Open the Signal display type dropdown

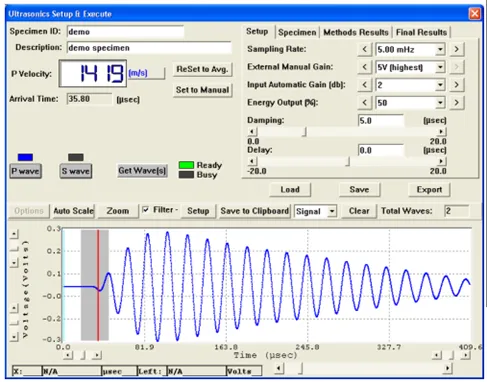click(332, 211)
